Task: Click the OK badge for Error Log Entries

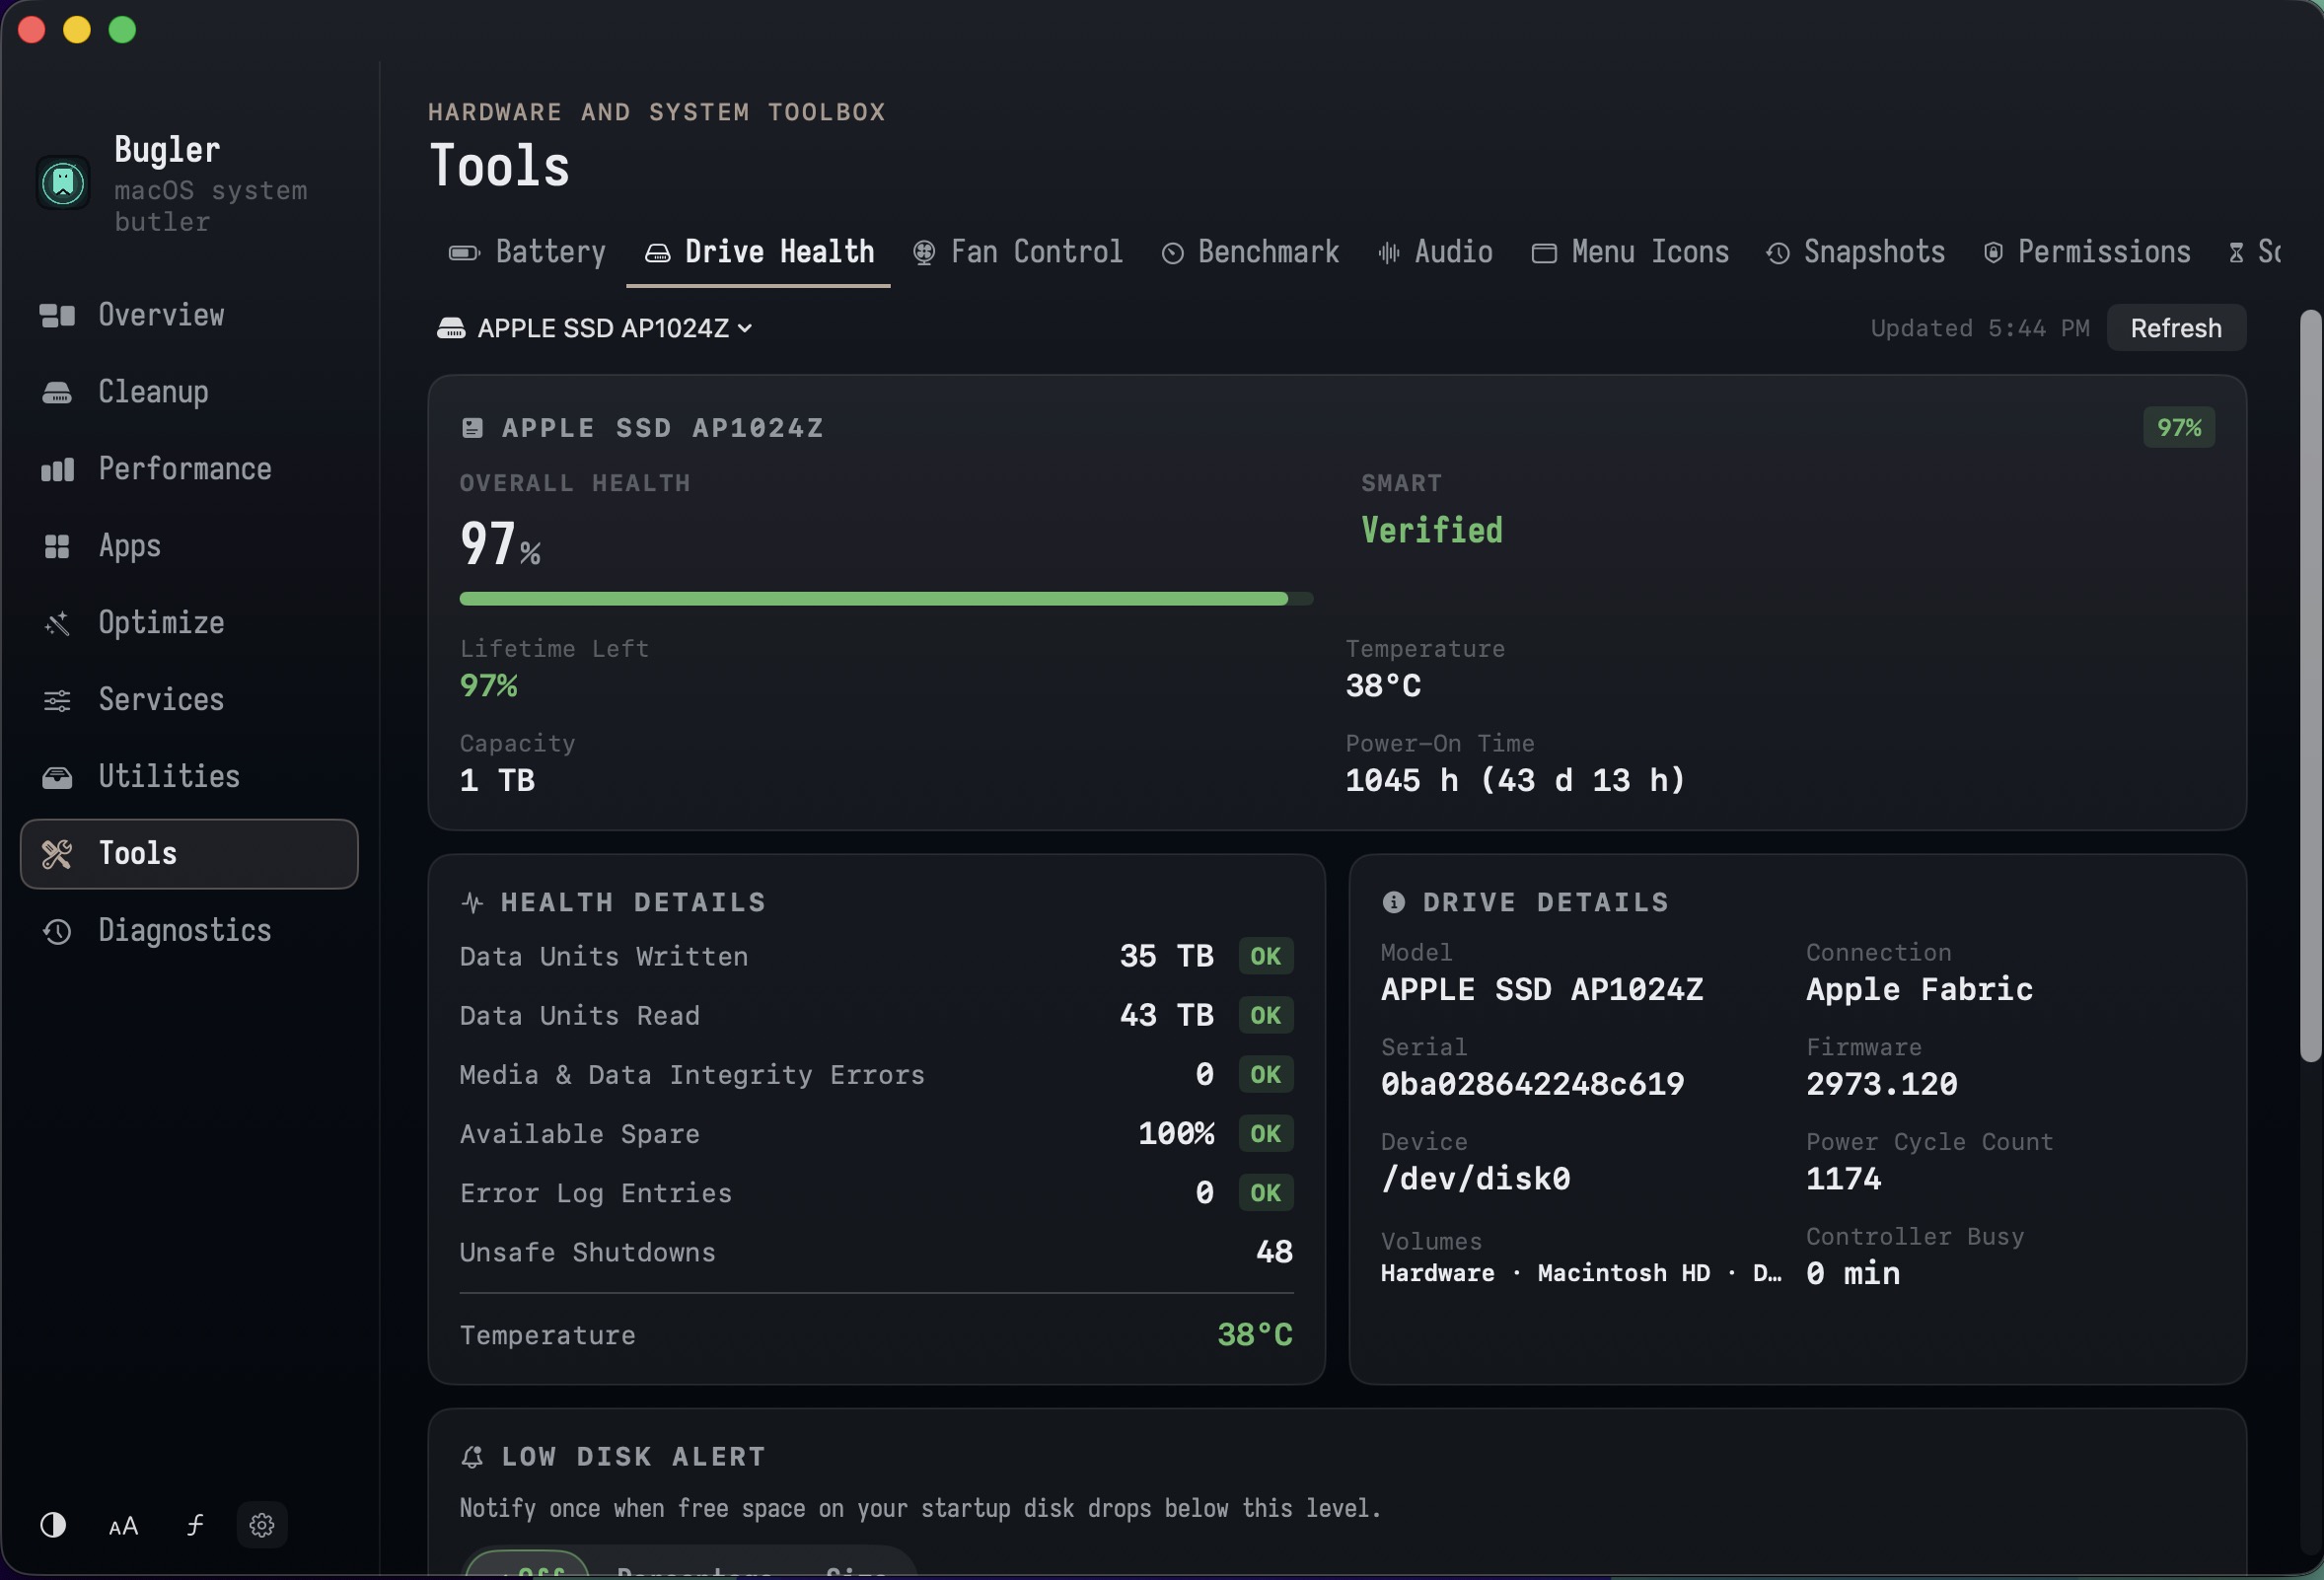Action: click(x=1266, y=1192)
